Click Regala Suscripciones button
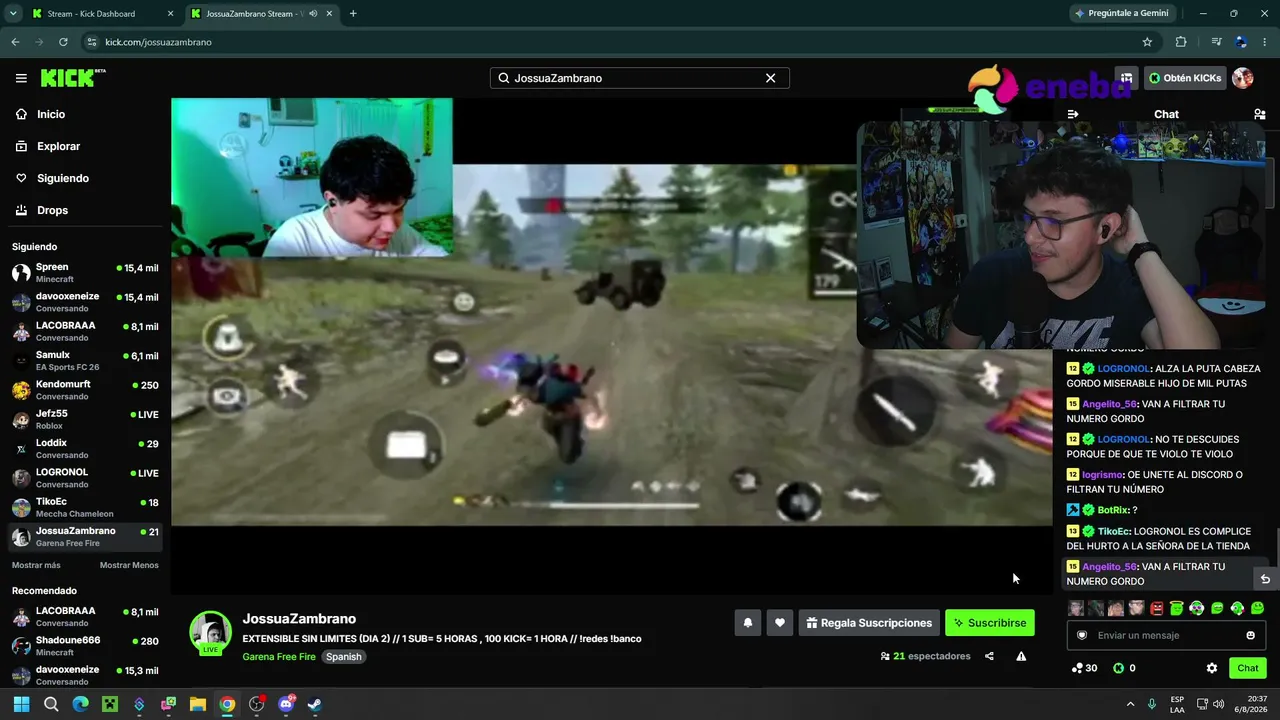 coord(869,623)
